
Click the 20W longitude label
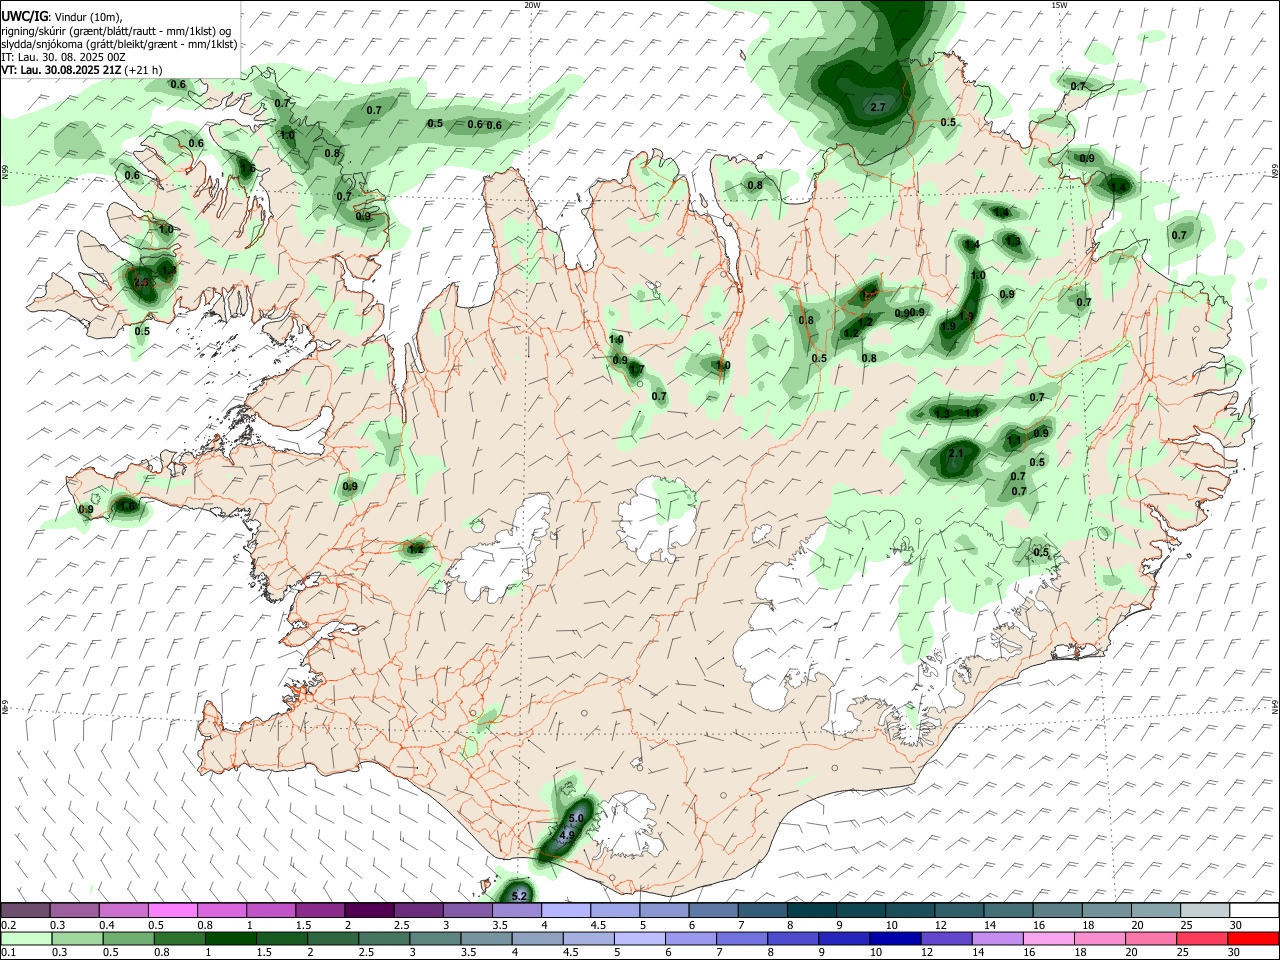click(x=532, y=5)
